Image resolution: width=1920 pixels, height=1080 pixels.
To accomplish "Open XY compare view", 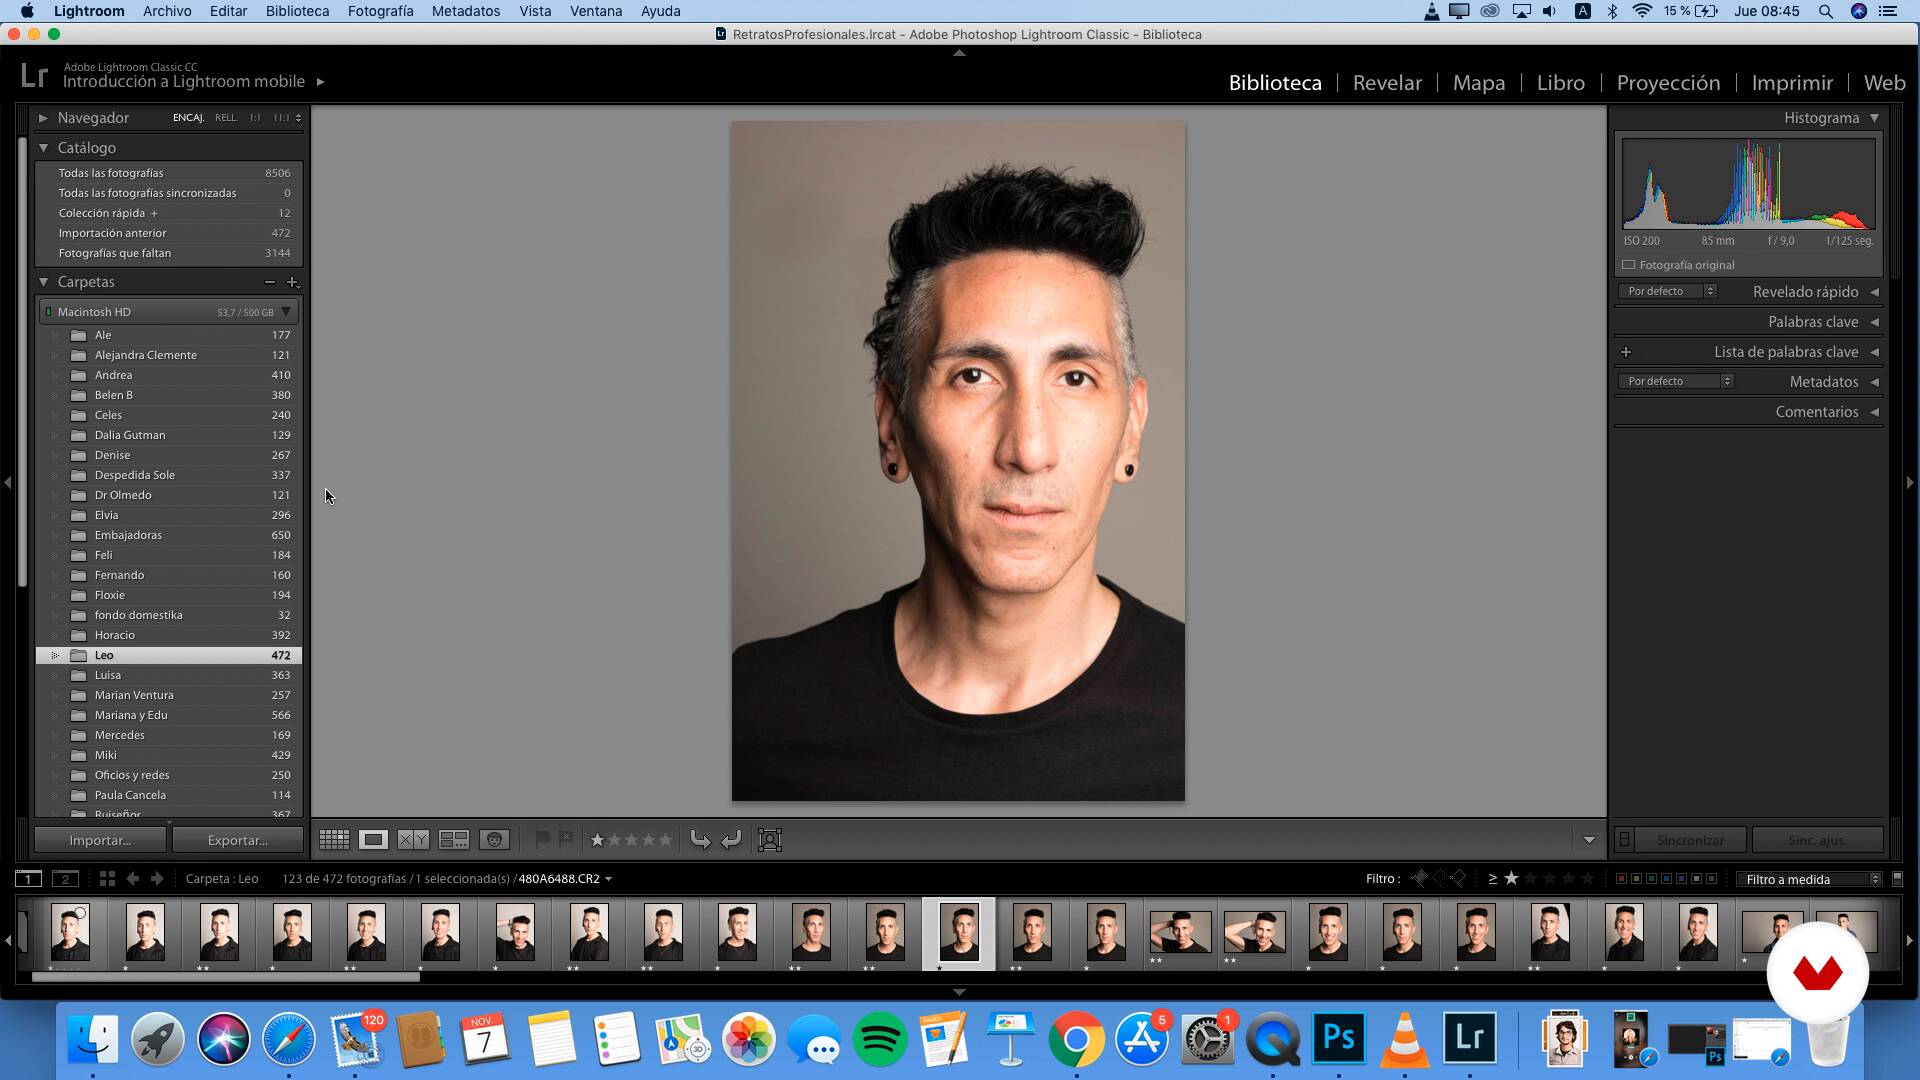I will 413,840.
